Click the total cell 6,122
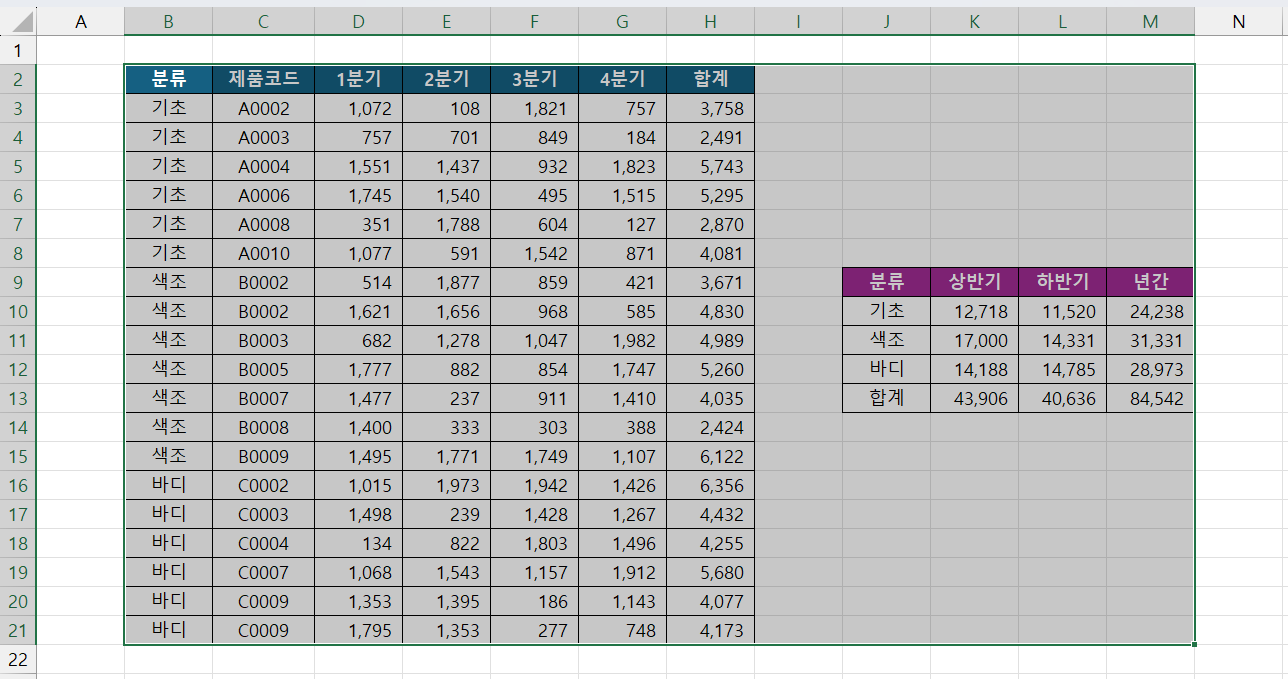The width and height of the screenshot is (1288, 679). pyautogui.click(x=710, y=456)
